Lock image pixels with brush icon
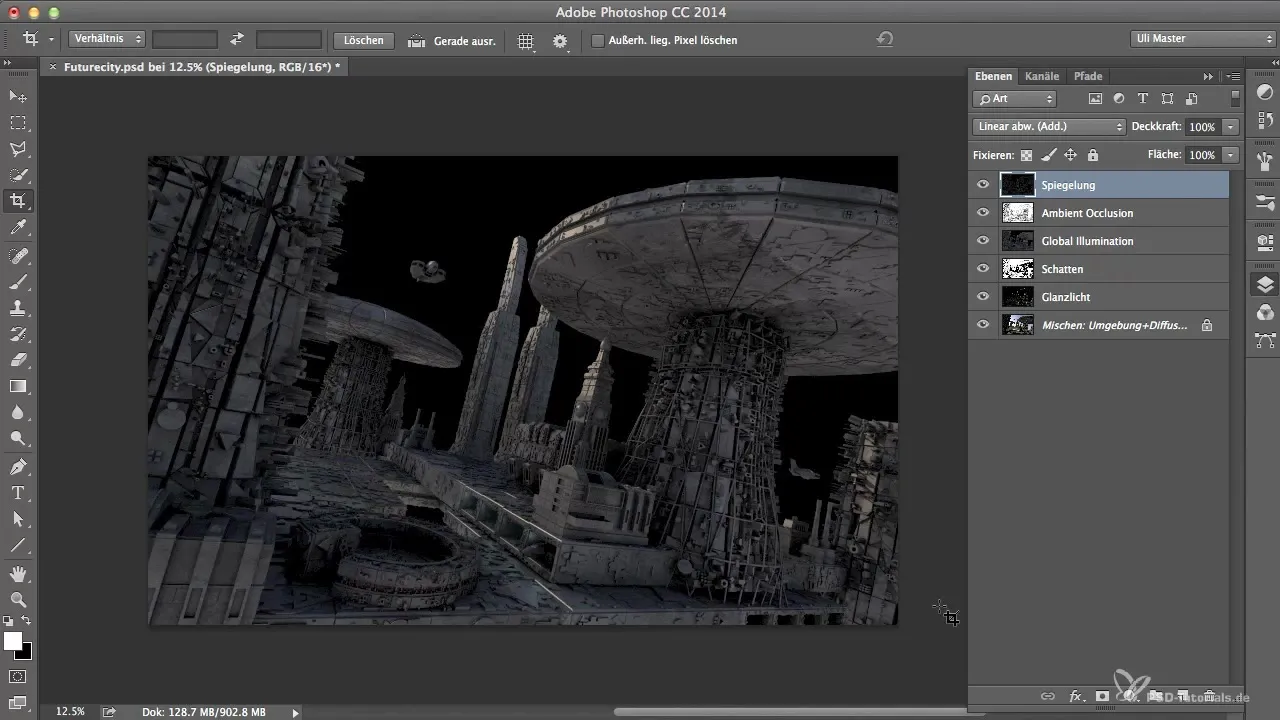Screen dimensions: 1280x720 (x=1048, y=155)
